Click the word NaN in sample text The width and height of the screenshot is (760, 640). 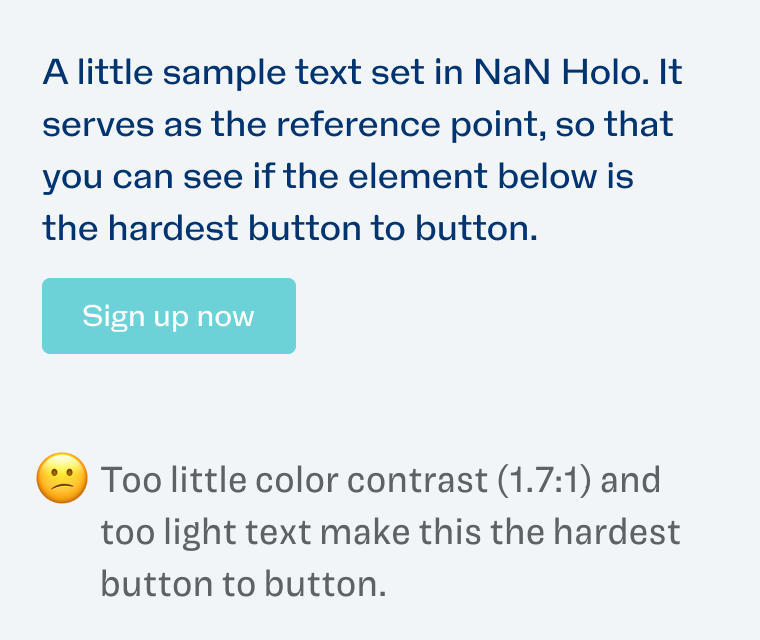click(512, 72)
